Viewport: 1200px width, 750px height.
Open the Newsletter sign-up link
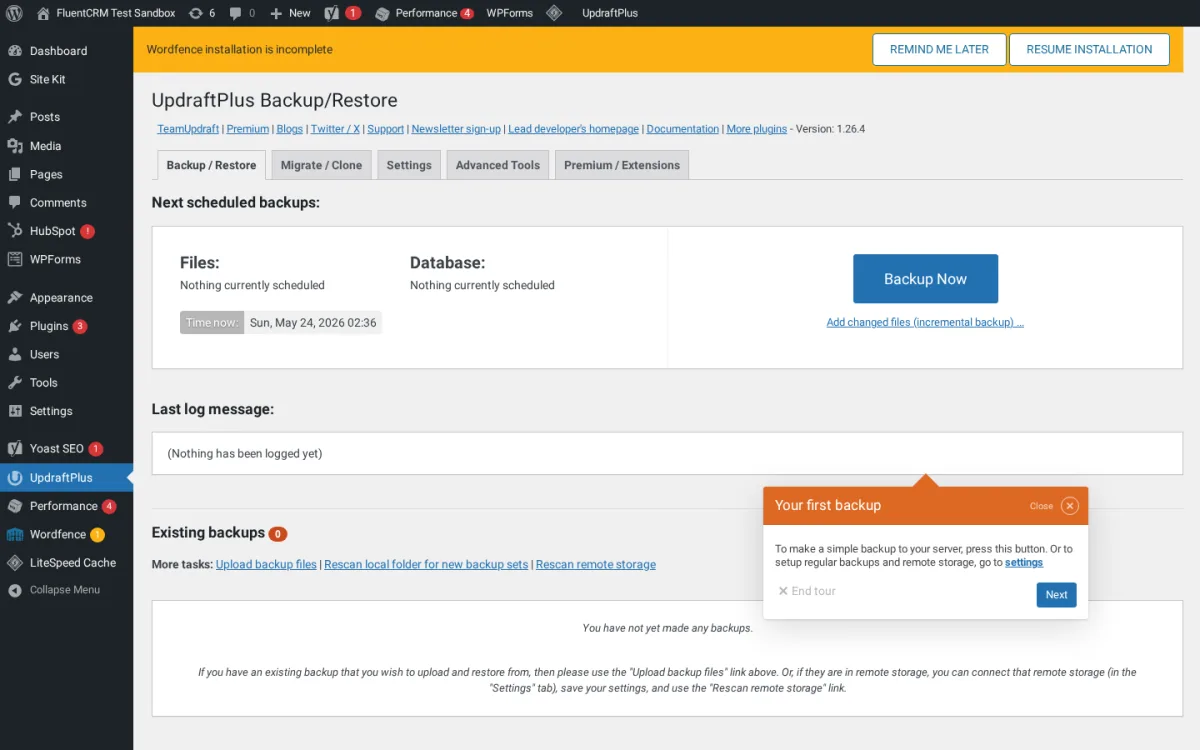pos(456,129)
